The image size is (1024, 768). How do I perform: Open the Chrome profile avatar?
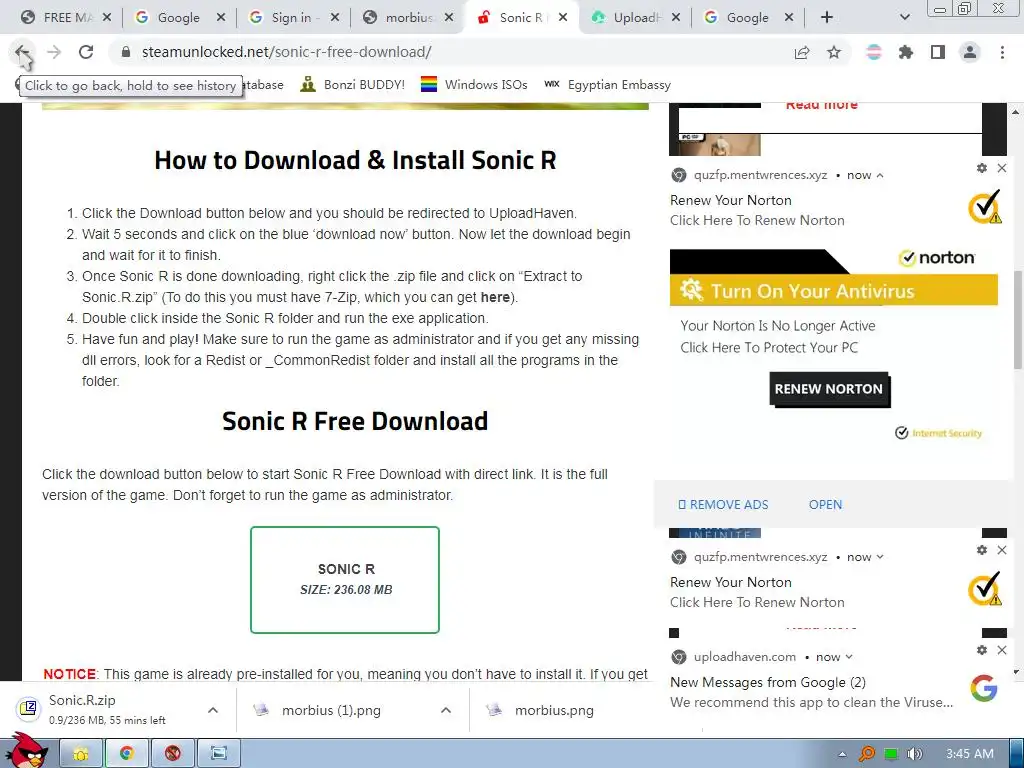(x=970, y=52)
